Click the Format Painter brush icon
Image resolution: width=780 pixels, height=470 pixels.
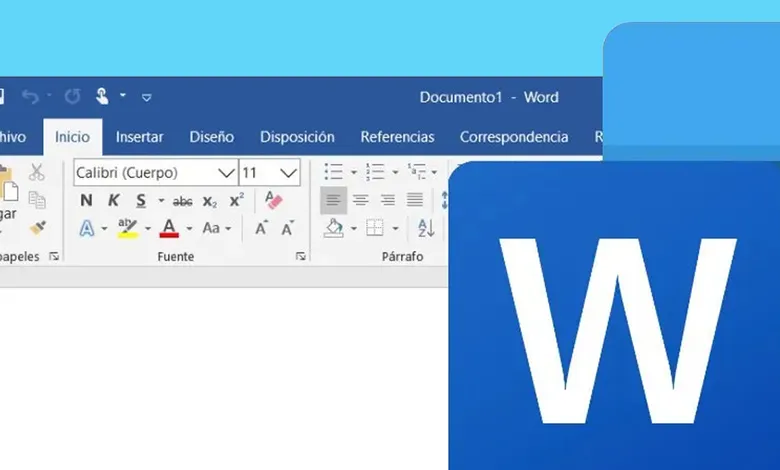click(x=38, y=228)
